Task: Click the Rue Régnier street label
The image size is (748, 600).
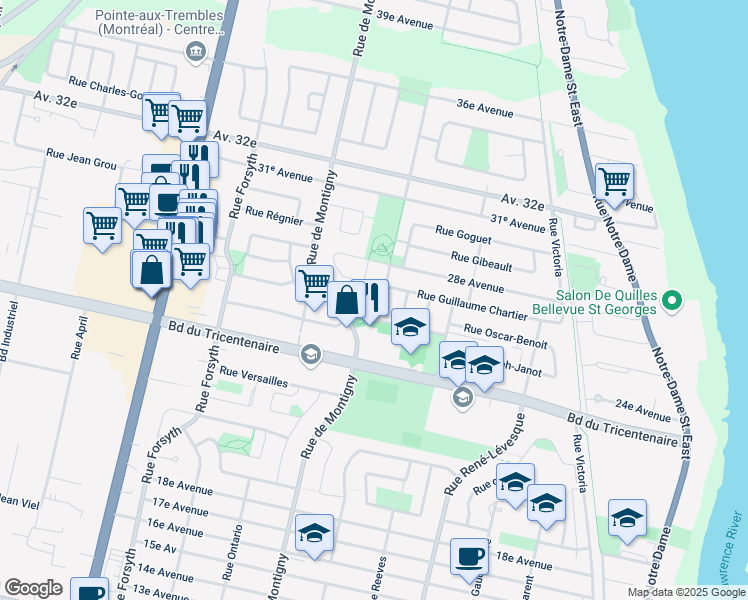Action: click(x=274, y=216)
